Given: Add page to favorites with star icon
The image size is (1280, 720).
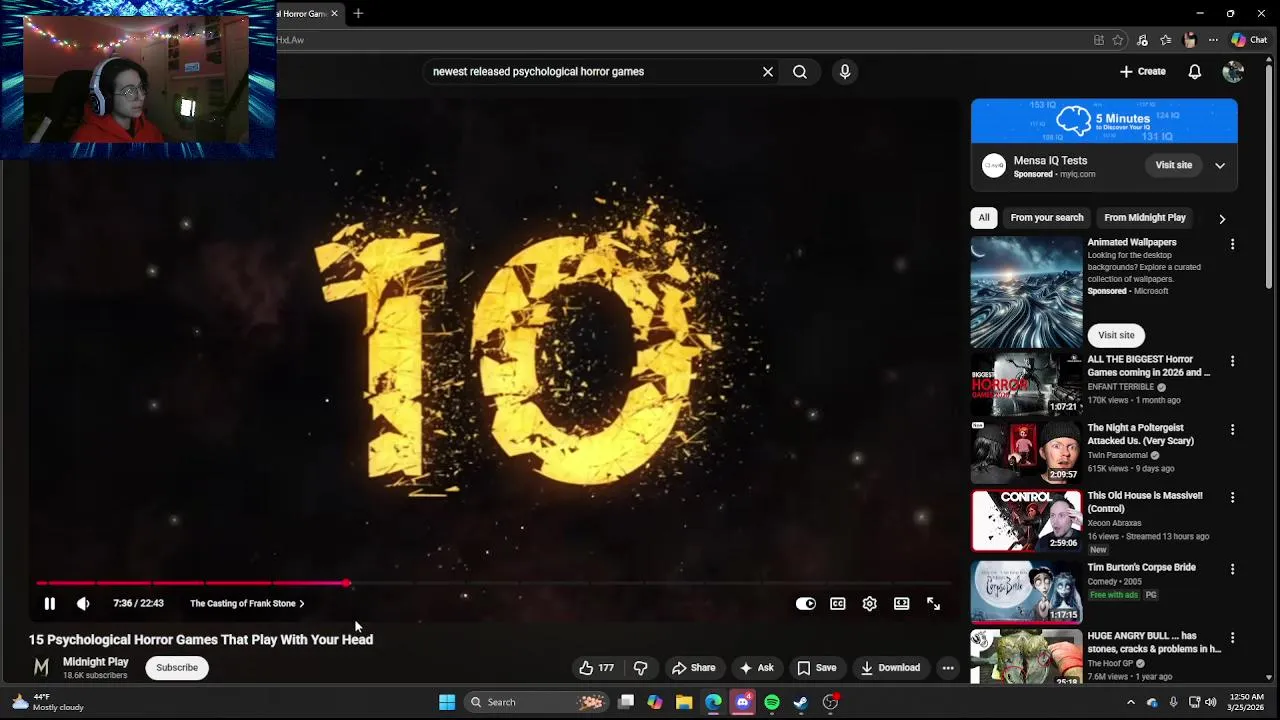Looking at the screenshot, I should [x=1118, y=40].
